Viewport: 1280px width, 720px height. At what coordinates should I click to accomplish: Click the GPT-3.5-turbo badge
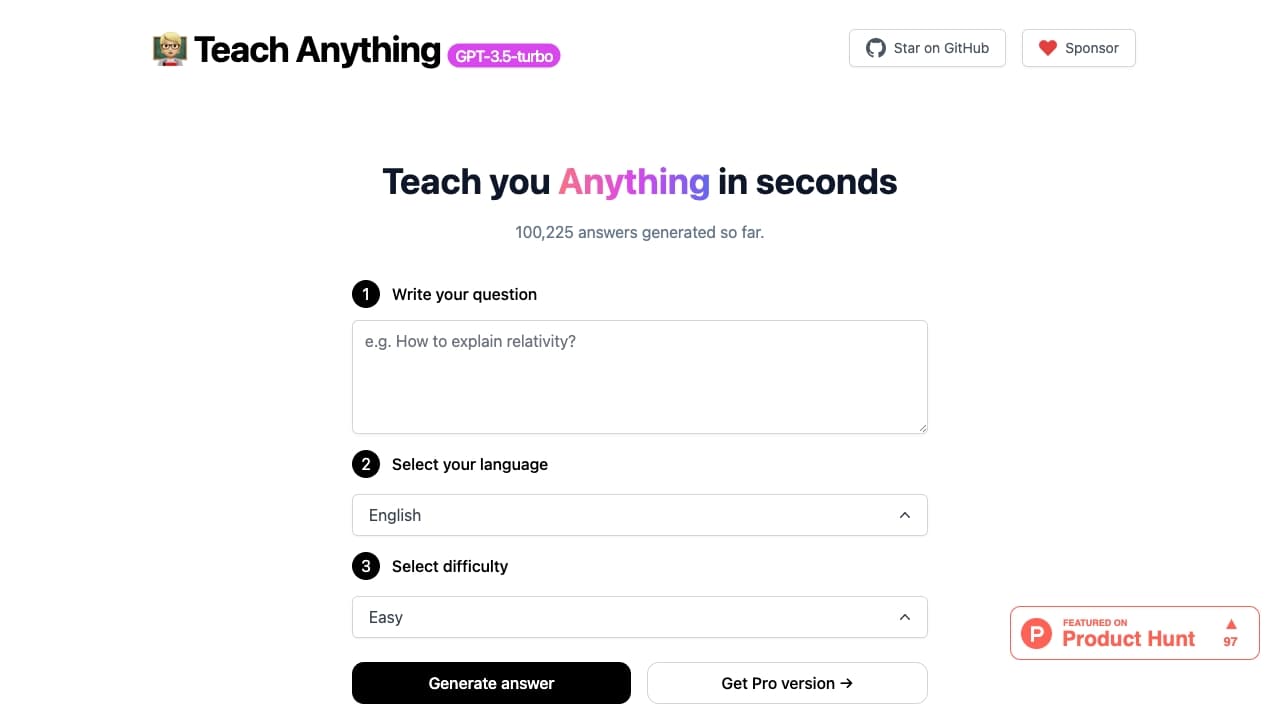coord(504,56)
